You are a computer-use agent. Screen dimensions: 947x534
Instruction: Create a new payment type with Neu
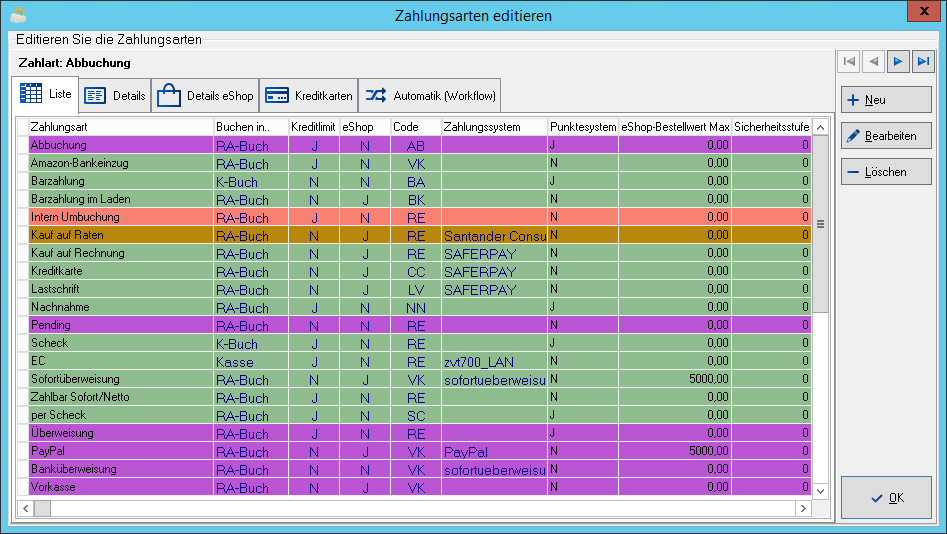tap(886, 100)
